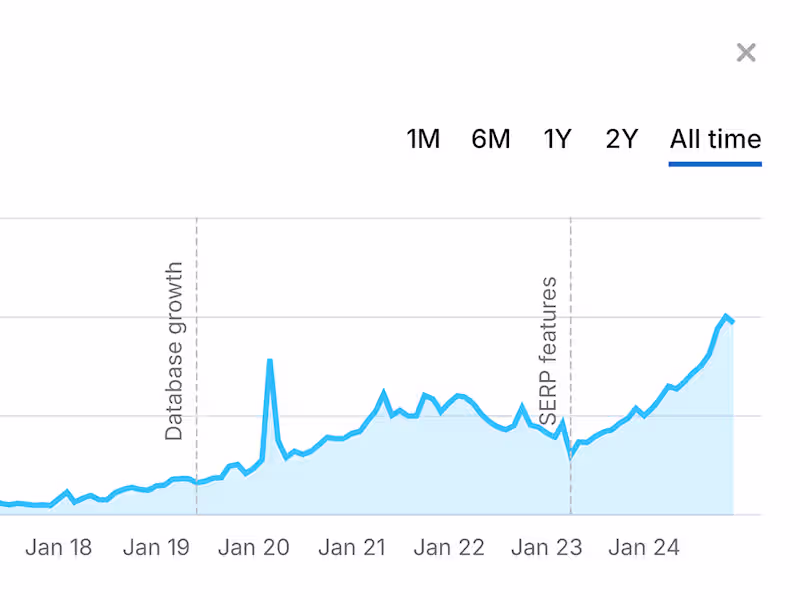The width and height of the screenshot is (800, 600).
Task: Click the highest point at the chart's end
Action: 725,316
